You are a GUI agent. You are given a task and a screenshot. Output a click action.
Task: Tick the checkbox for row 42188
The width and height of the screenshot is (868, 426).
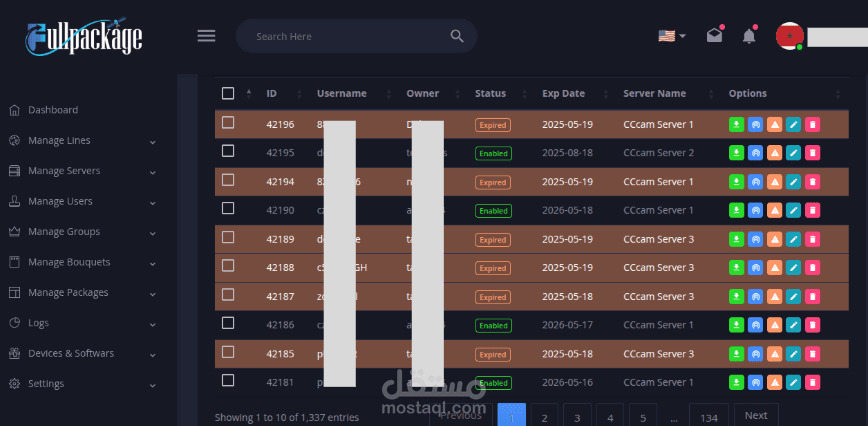click(x=228, y=266)
